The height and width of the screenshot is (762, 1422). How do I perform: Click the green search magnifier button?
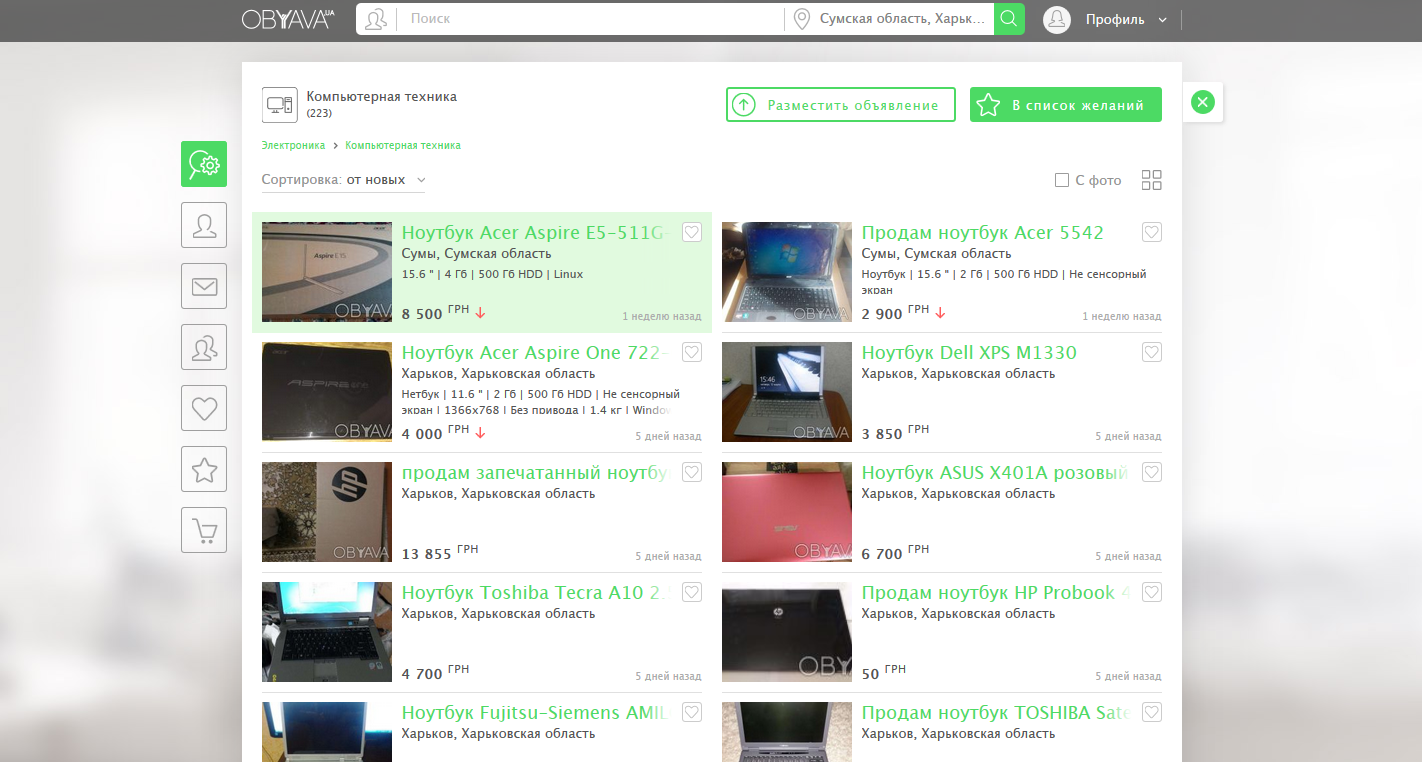coord(1009,19)
